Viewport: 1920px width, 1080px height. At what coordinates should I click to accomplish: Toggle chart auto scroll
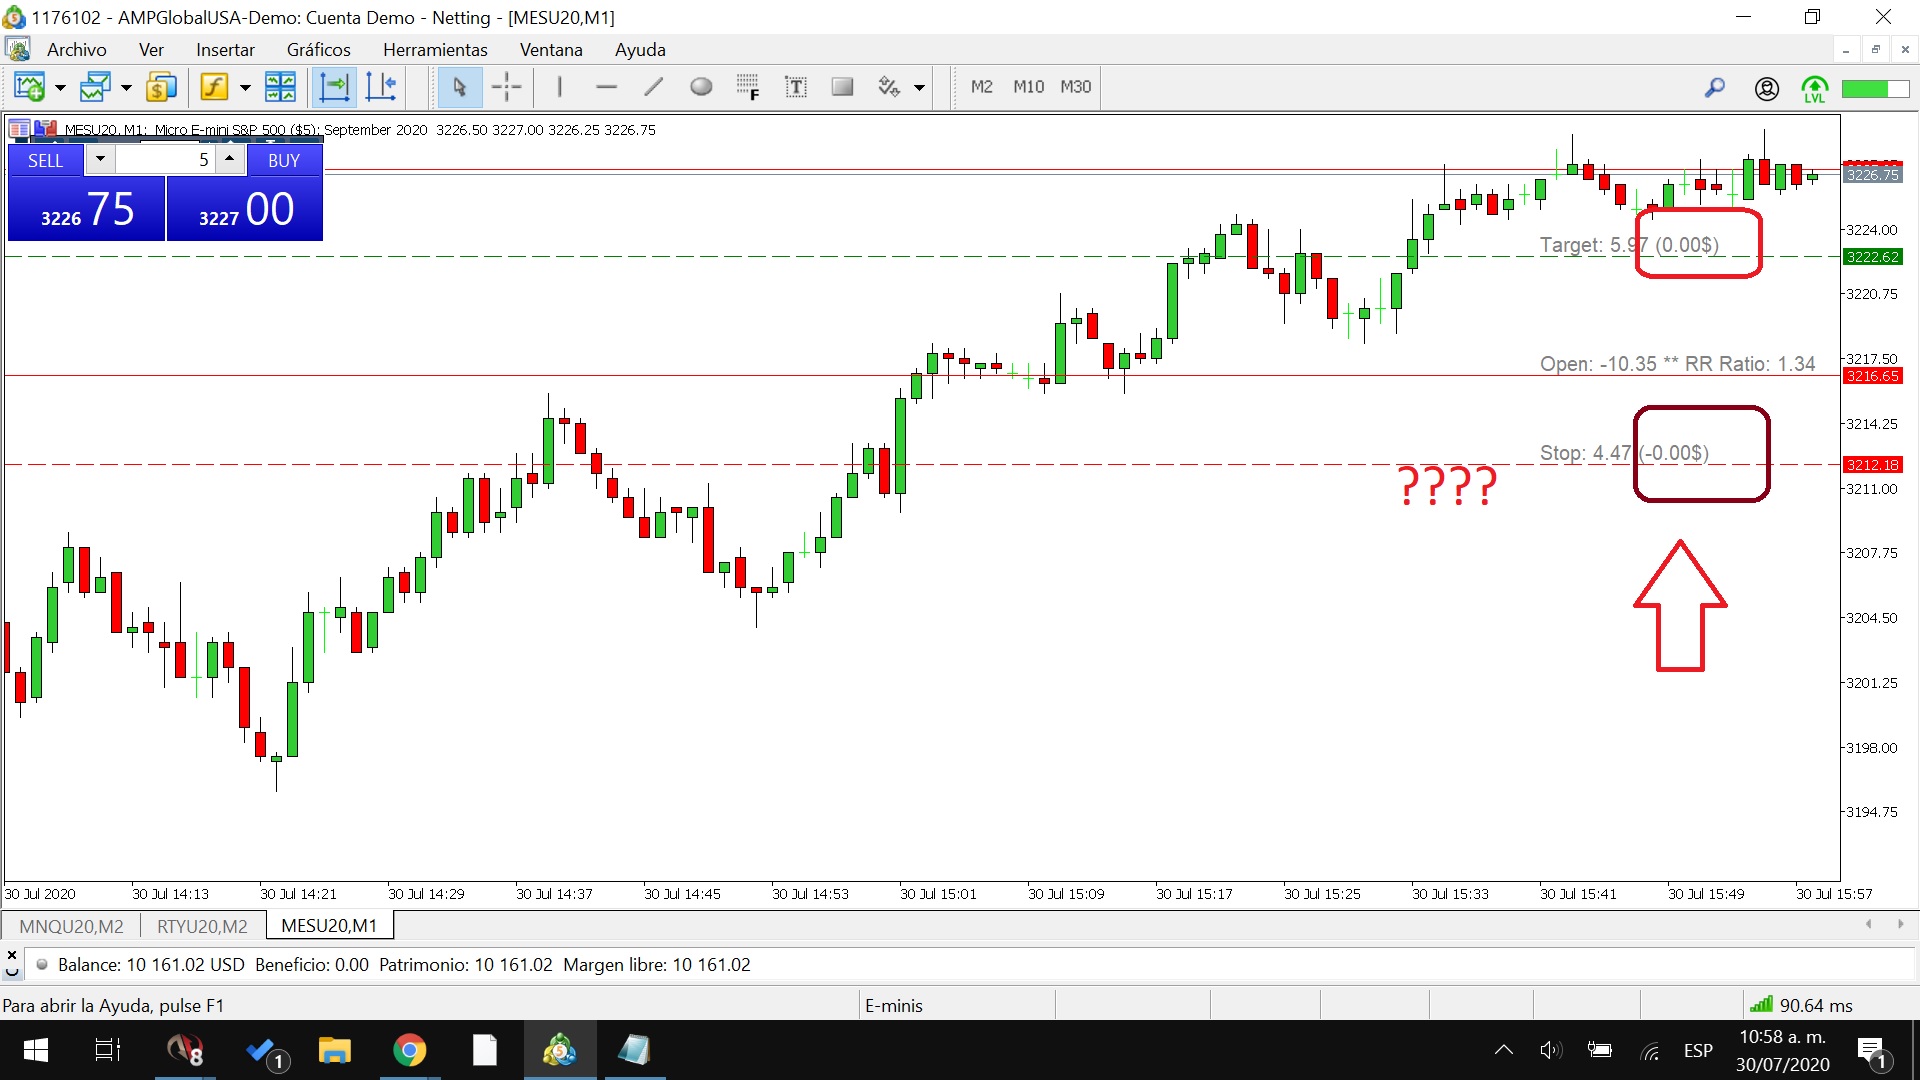pos(333,88)
